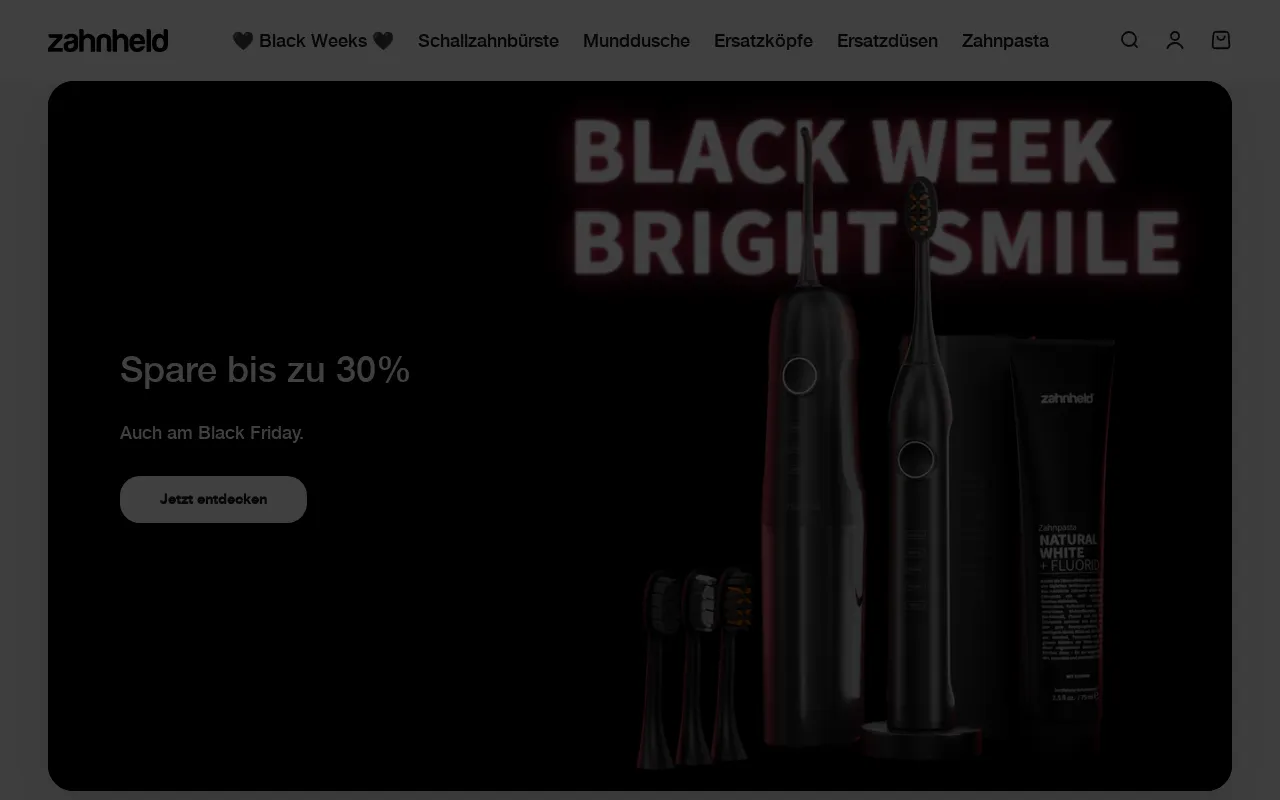Click the right black heart icon
This screenshot has height=800, width=1280.
coord(383,41)
